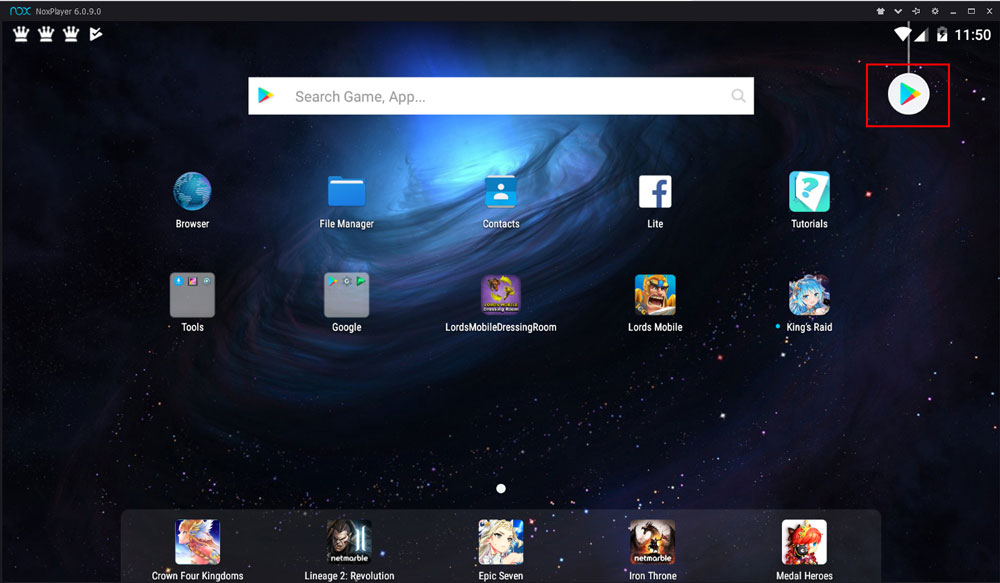This screenshot has height=583, width=1000.
Task: Open NoxPlayer settings gear in title bar
Action: pyautogui.click(x=935, y=11)
